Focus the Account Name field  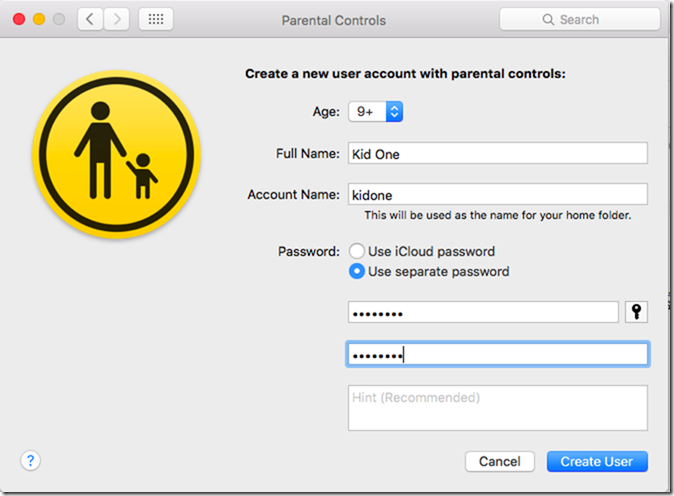[498, 194]
